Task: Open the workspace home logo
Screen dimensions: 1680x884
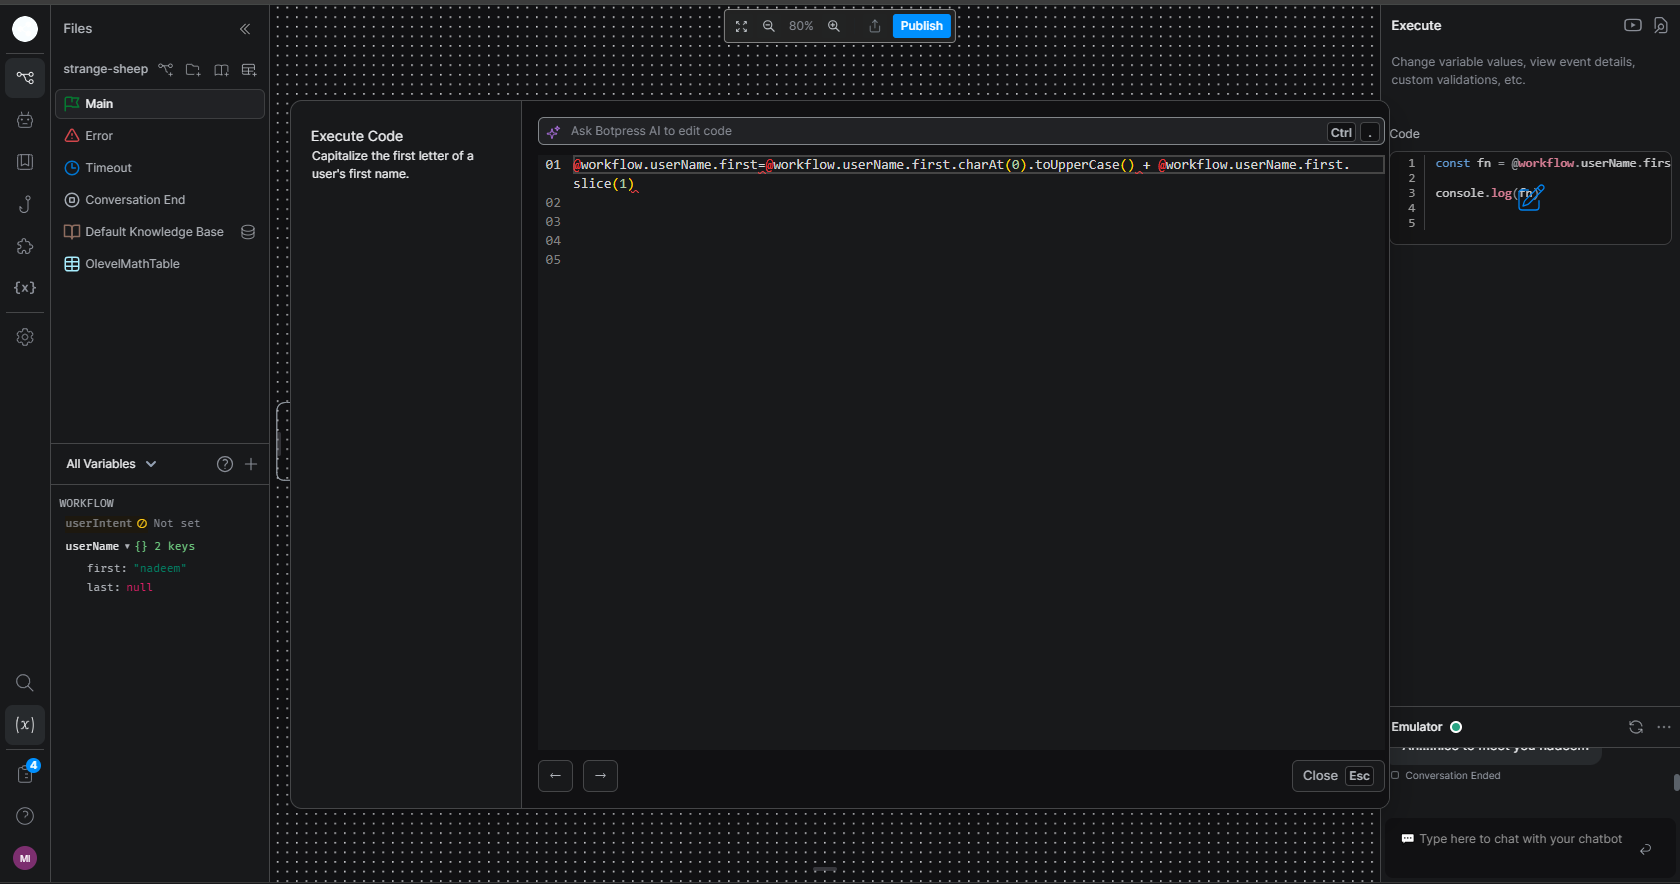Action: [25, 29]
